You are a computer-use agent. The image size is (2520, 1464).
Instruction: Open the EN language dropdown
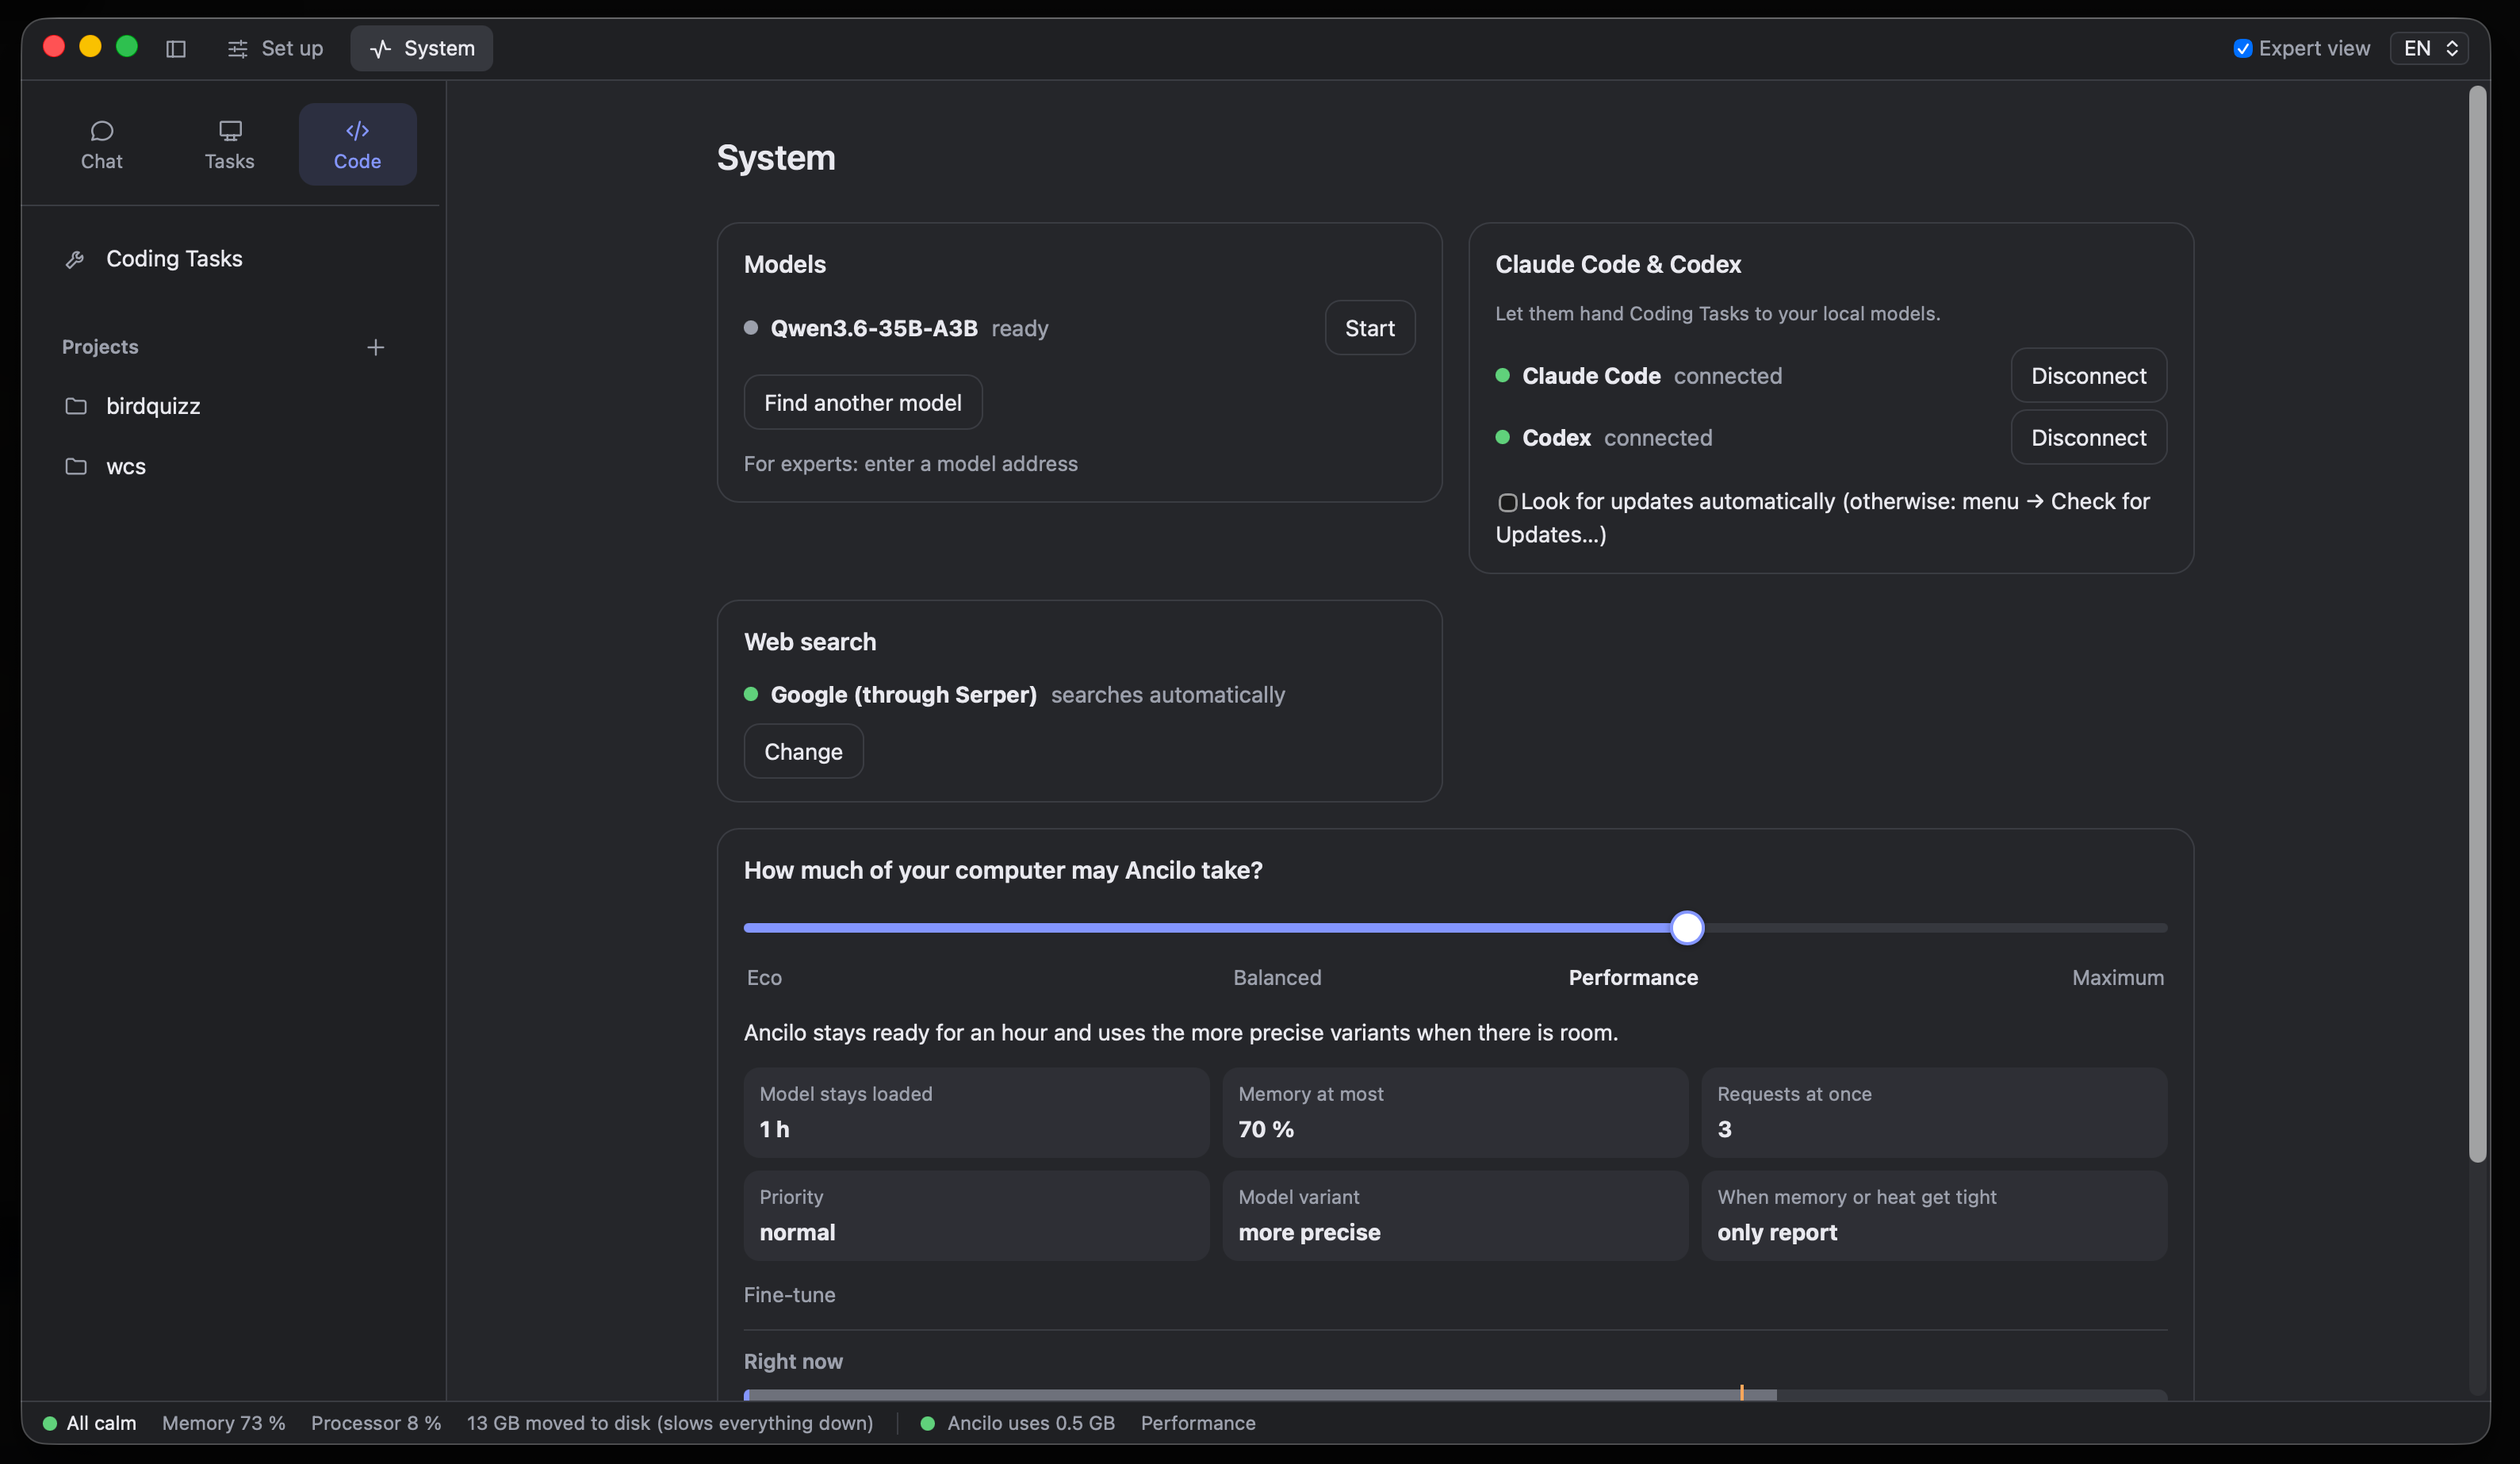(2429, 48)
